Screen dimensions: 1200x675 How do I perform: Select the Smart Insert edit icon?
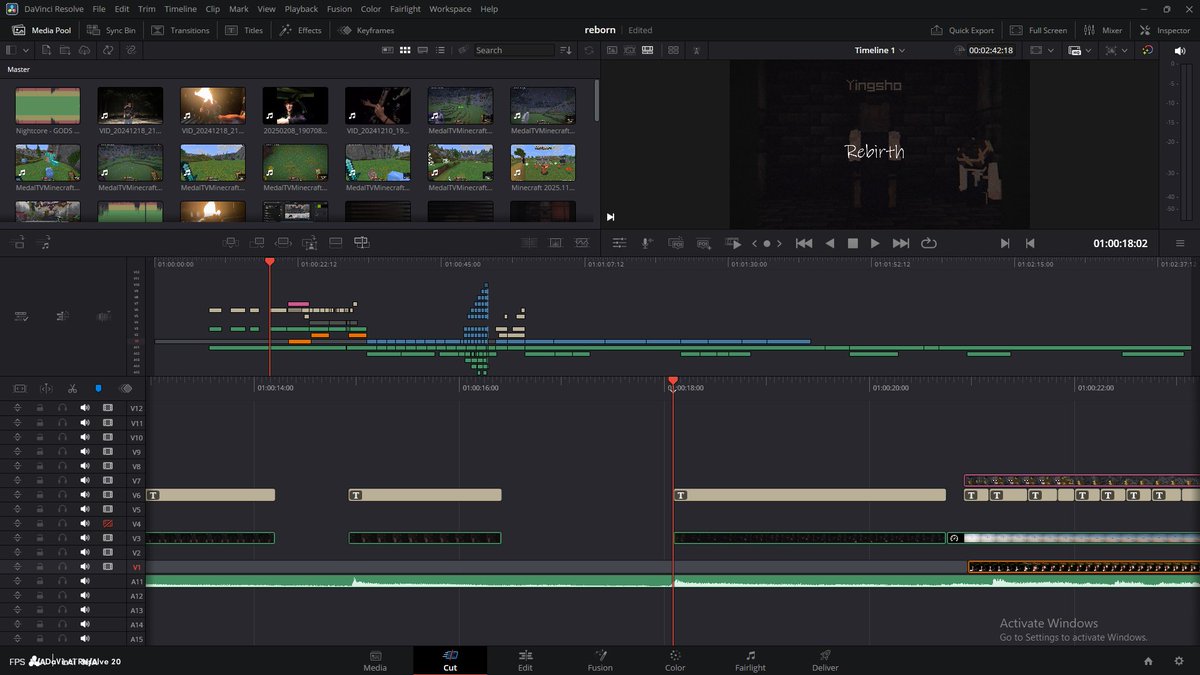coord(230,243)
